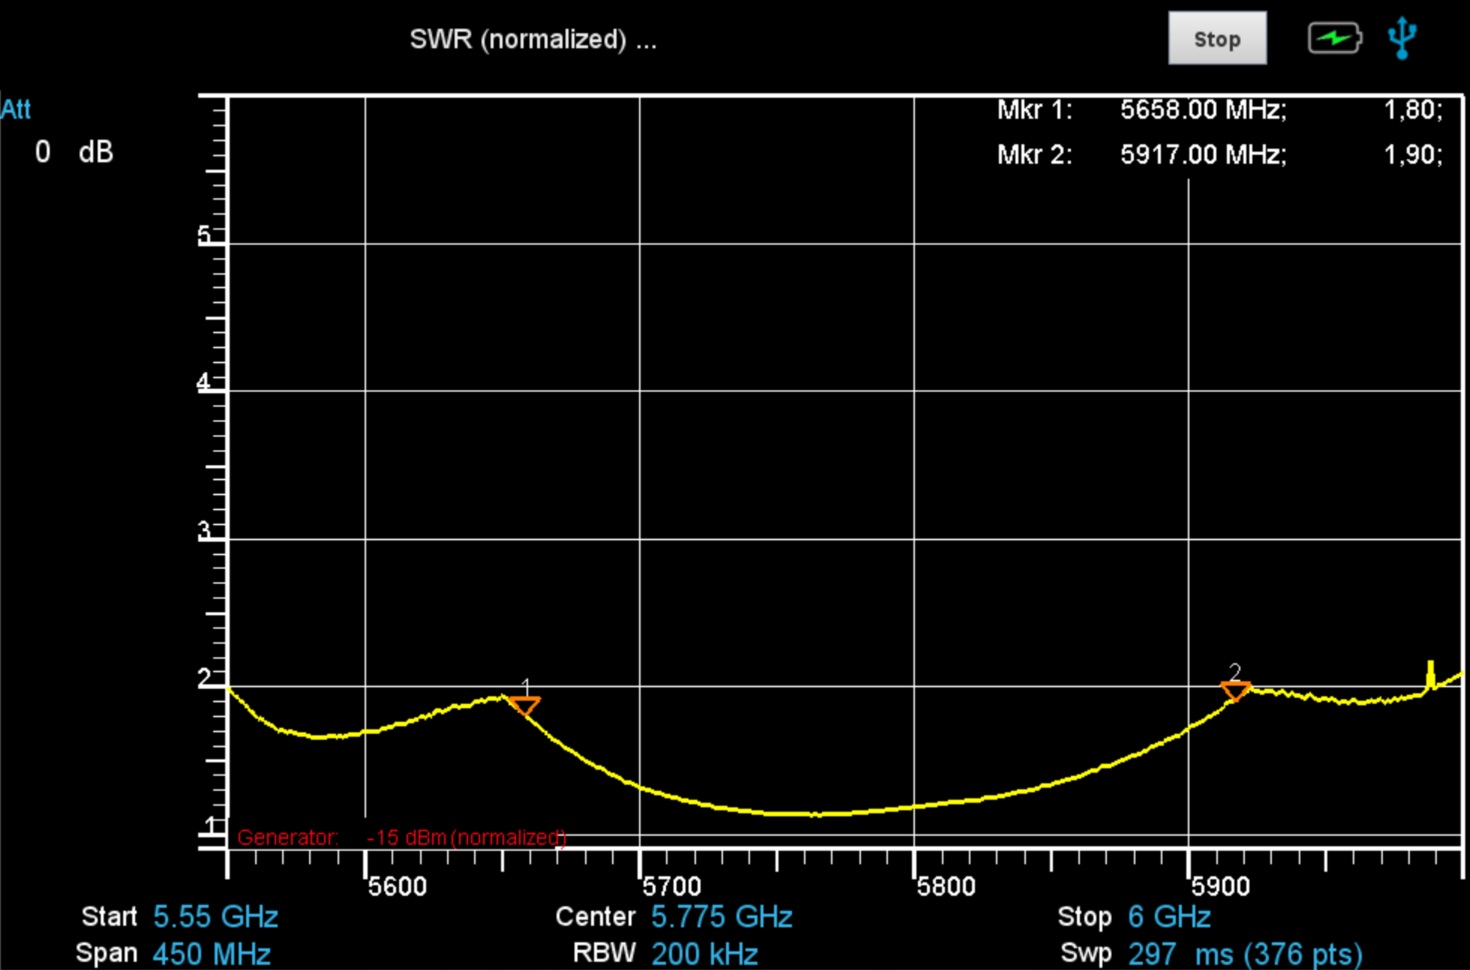Click the Mkr 2 frequency 5917.00 MHz readout
The width and height of the screenshot is (1470, 970).
click(1202, 155)
